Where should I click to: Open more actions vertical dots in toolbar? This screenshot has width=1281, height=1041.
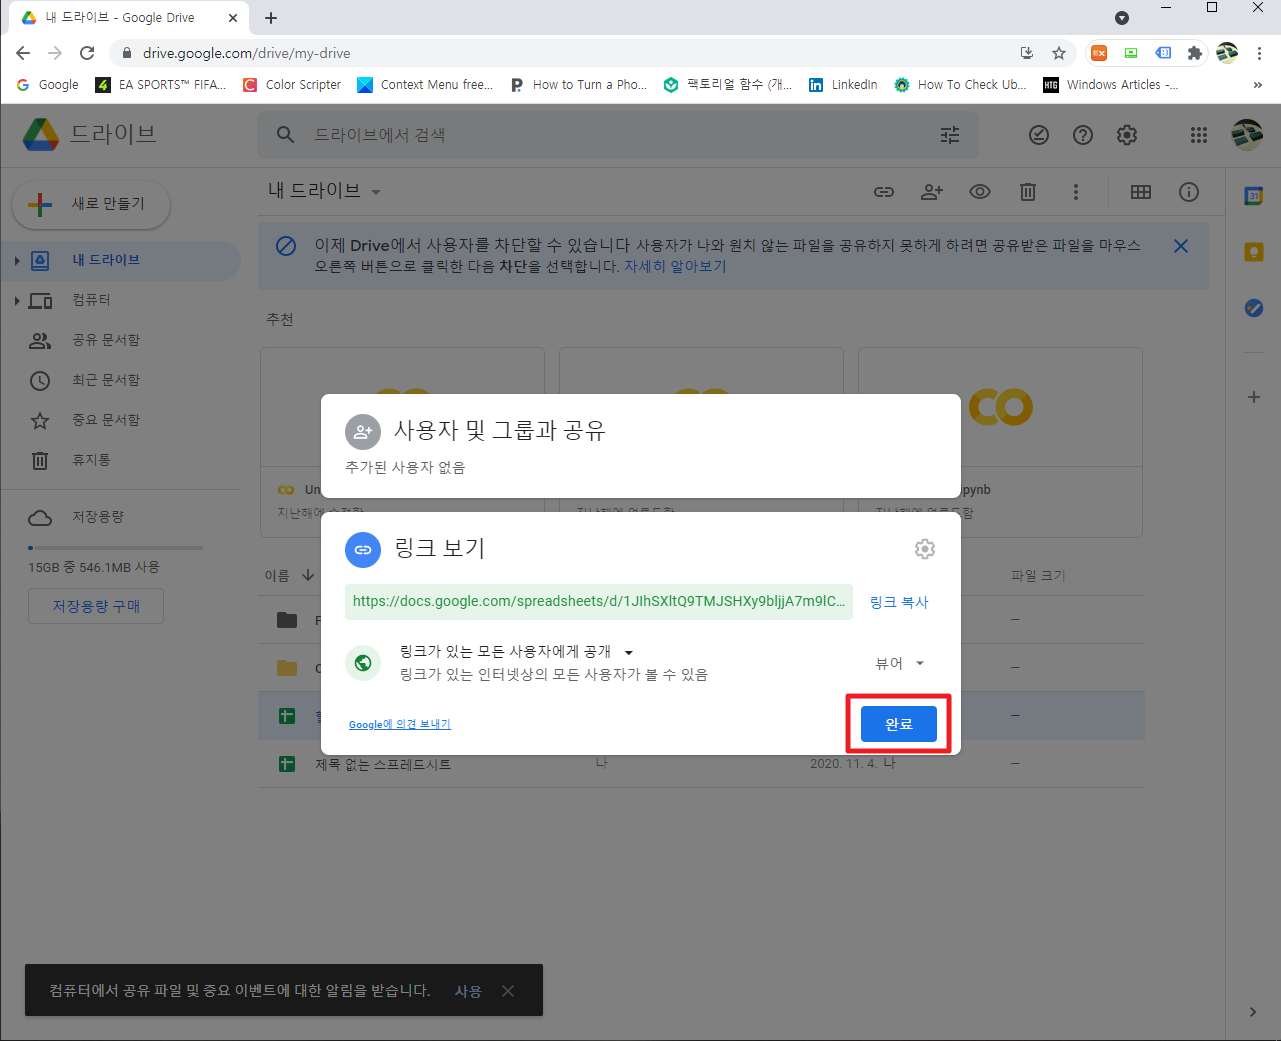point(1076,192)
